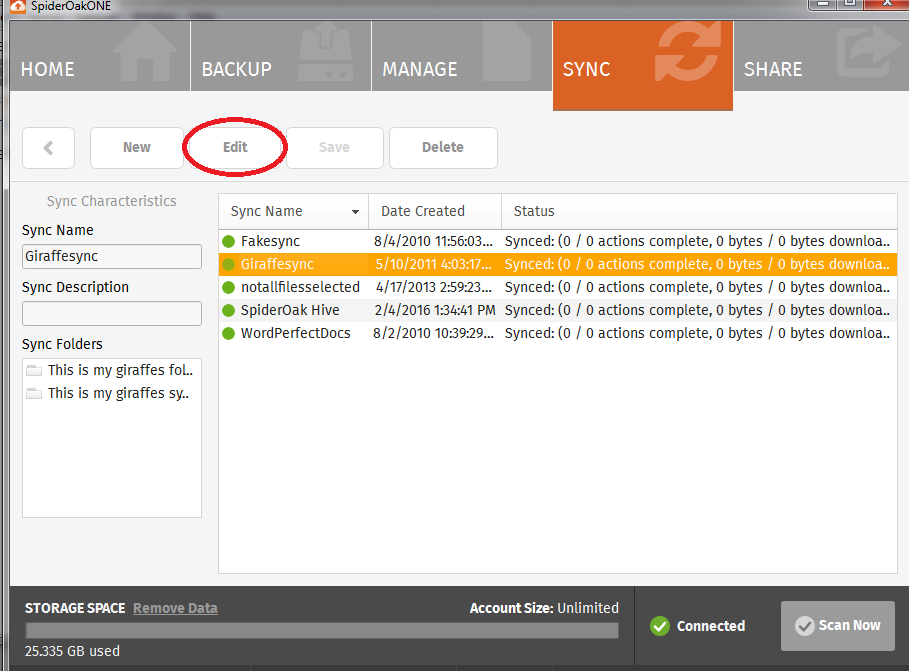
Task: Select 'This is my giraffes fol..' folder
Action: [x=120, y=370]
